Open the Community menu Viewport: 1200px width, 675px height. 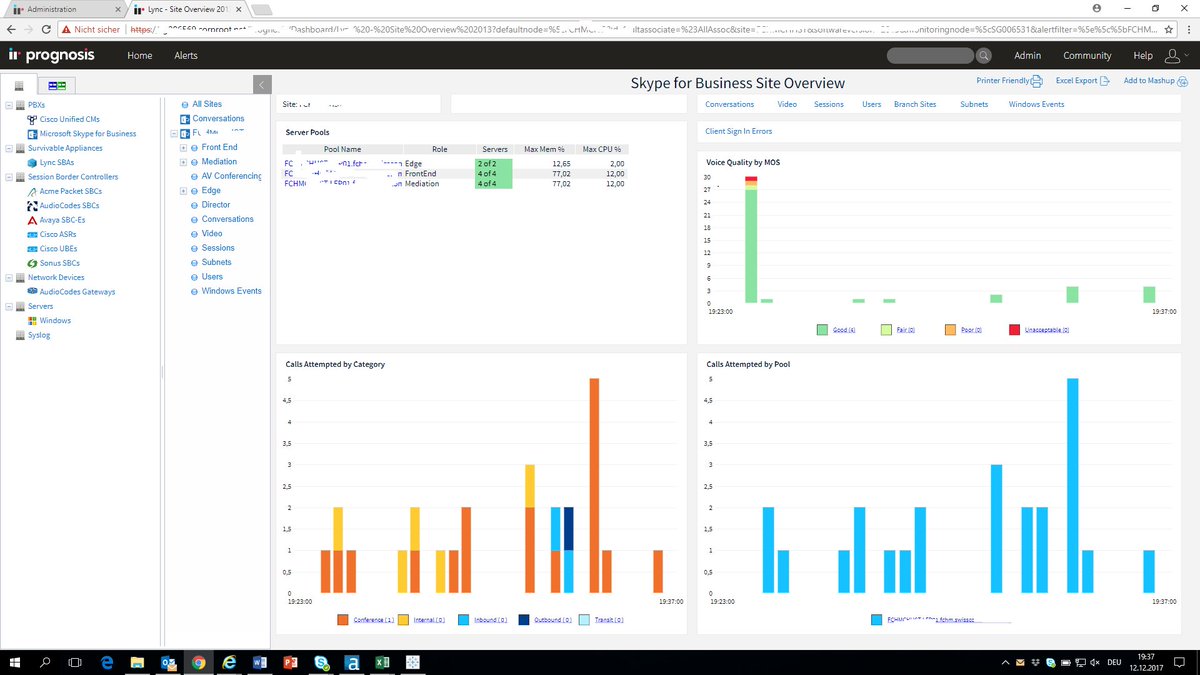(1087, 56)
